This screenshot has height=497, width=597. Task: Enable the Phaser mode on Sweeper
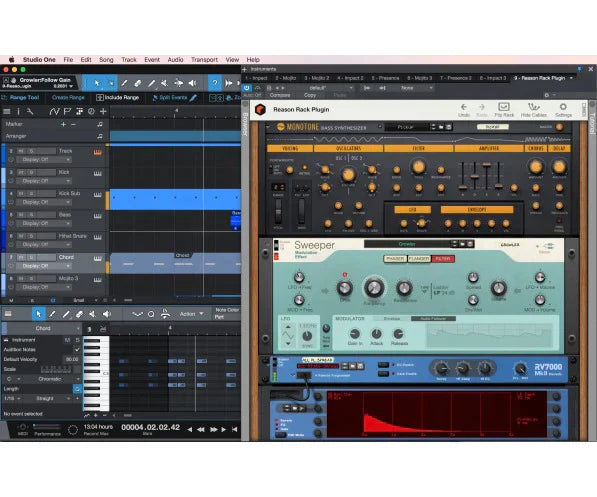pyautogui.click(x=395, y=259)
